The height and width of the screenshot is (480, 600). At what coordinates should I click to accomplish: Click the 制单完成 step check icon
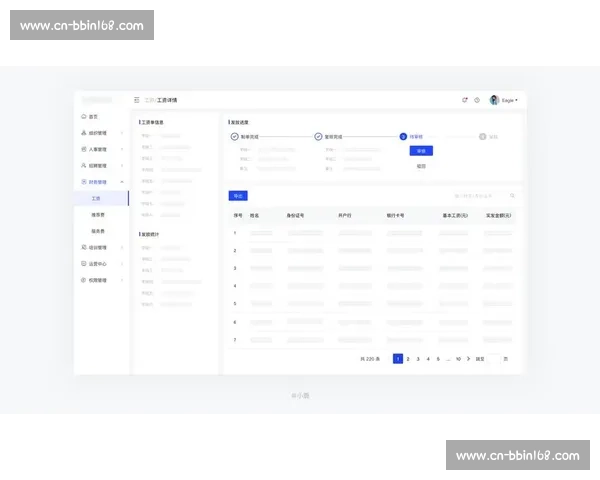[x=235, y=136]
